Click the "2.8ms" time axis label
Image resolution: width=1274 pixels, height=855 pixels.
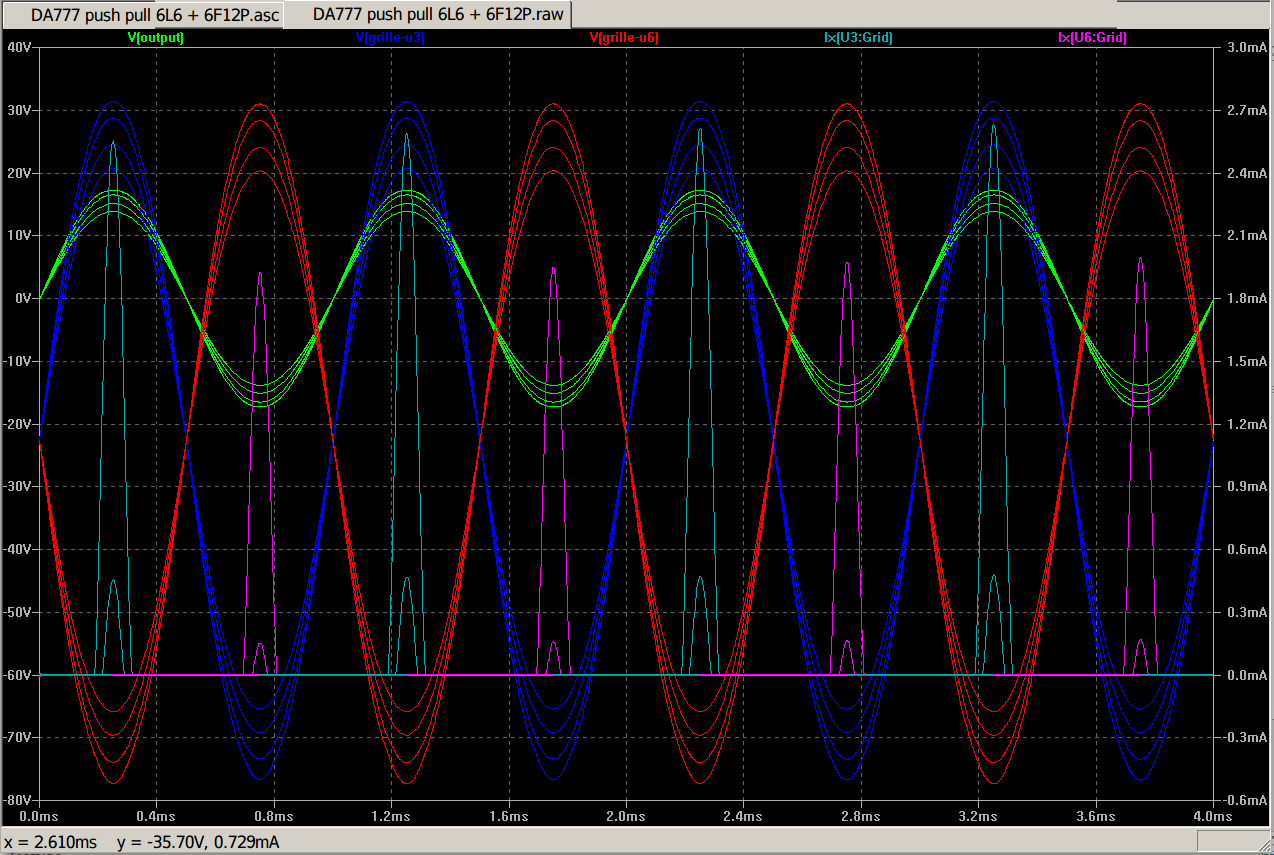[x=861, y=816]
